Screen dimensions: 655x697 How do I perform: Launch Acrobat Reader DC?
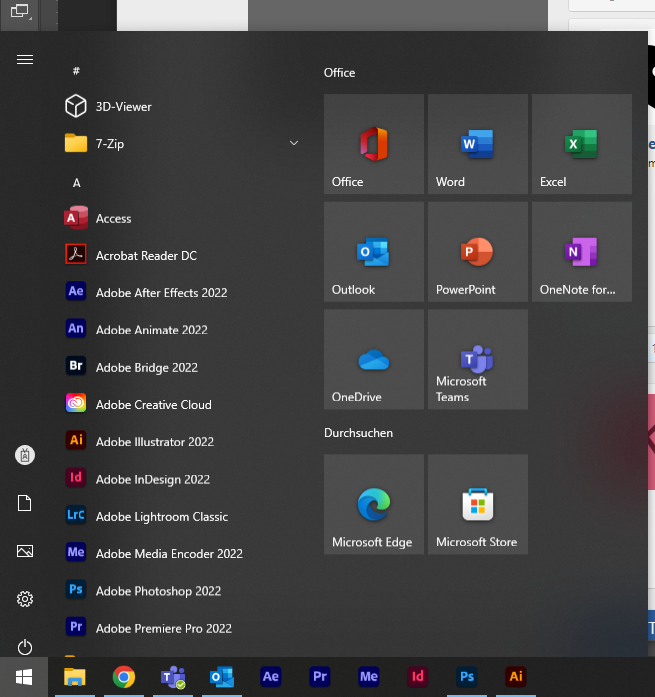182,256
